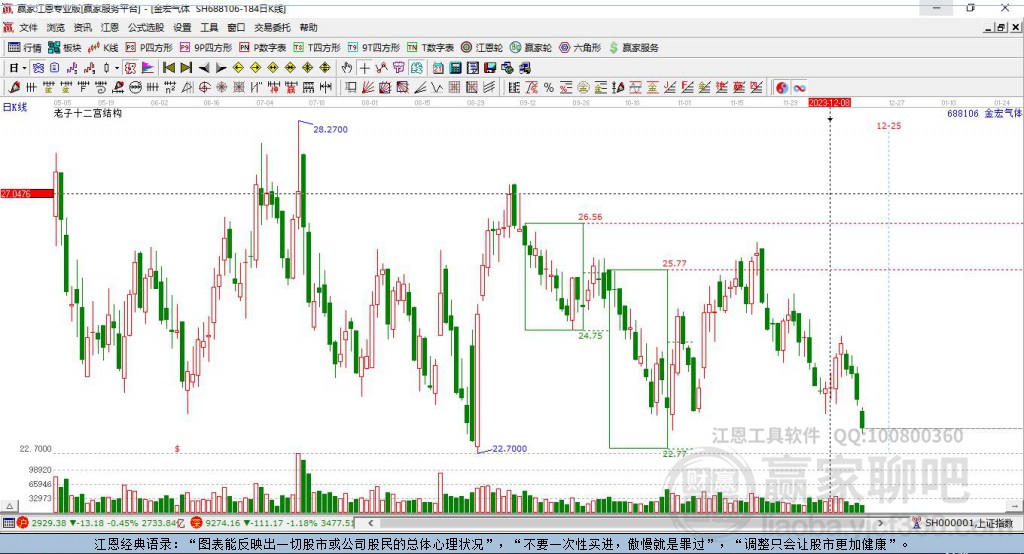Select the percent % retracement tool

(549, 87)
